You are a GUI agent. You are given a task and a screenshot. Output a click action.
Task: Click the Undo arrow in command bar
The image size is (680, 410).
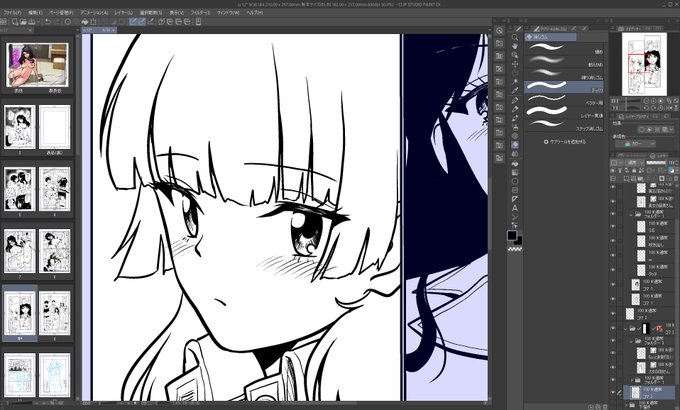48,21
